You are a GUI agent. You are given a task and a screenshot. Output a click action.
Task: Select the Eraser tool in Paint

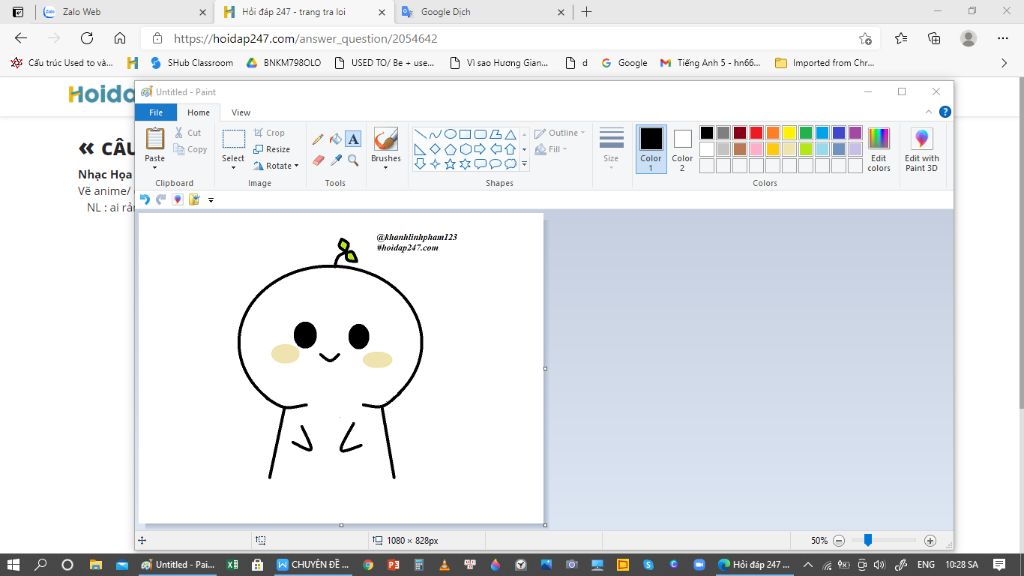(x=318, y=160)
